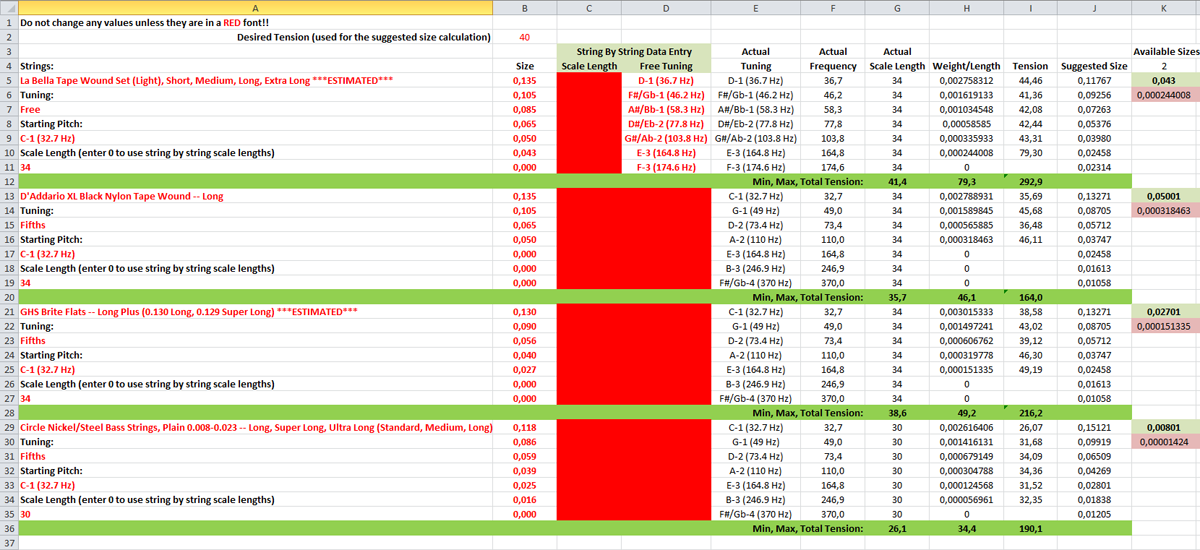Screen dimensions: 1200x550
Task: Click the pink 0,00001424 cell
Action: click(x=1164, y=441)
